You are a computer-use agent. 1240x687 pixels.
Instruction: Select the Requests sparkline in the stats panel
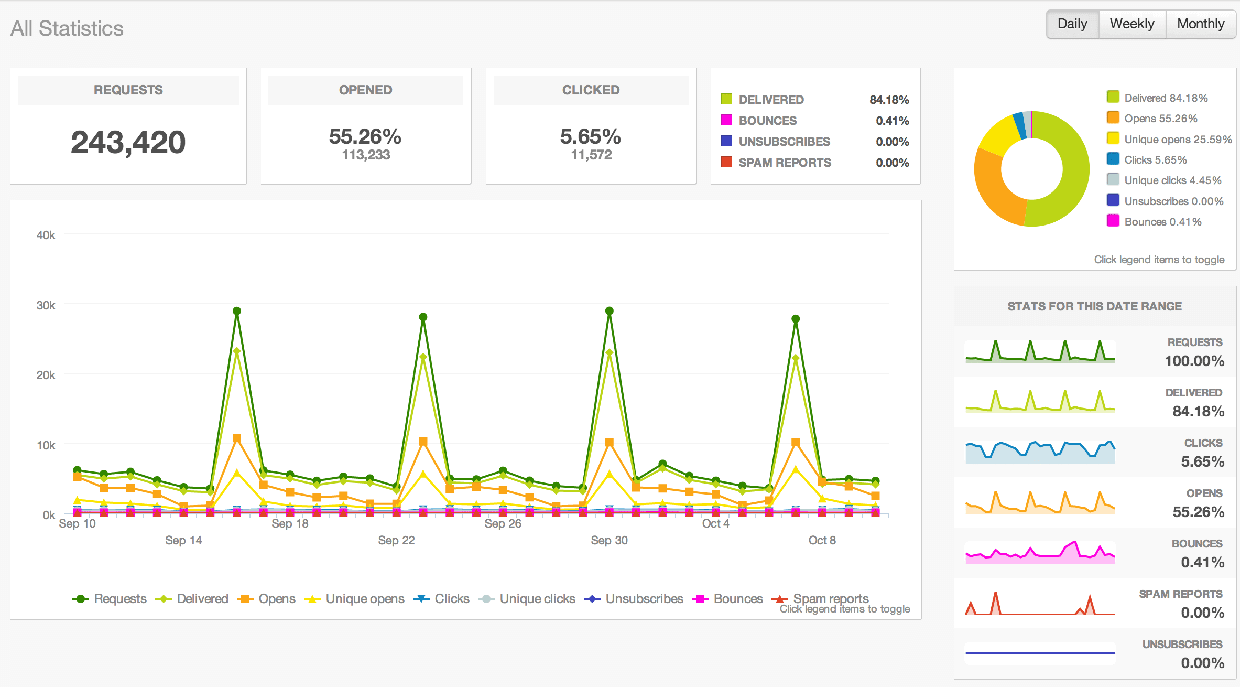tap(1040, 352)
